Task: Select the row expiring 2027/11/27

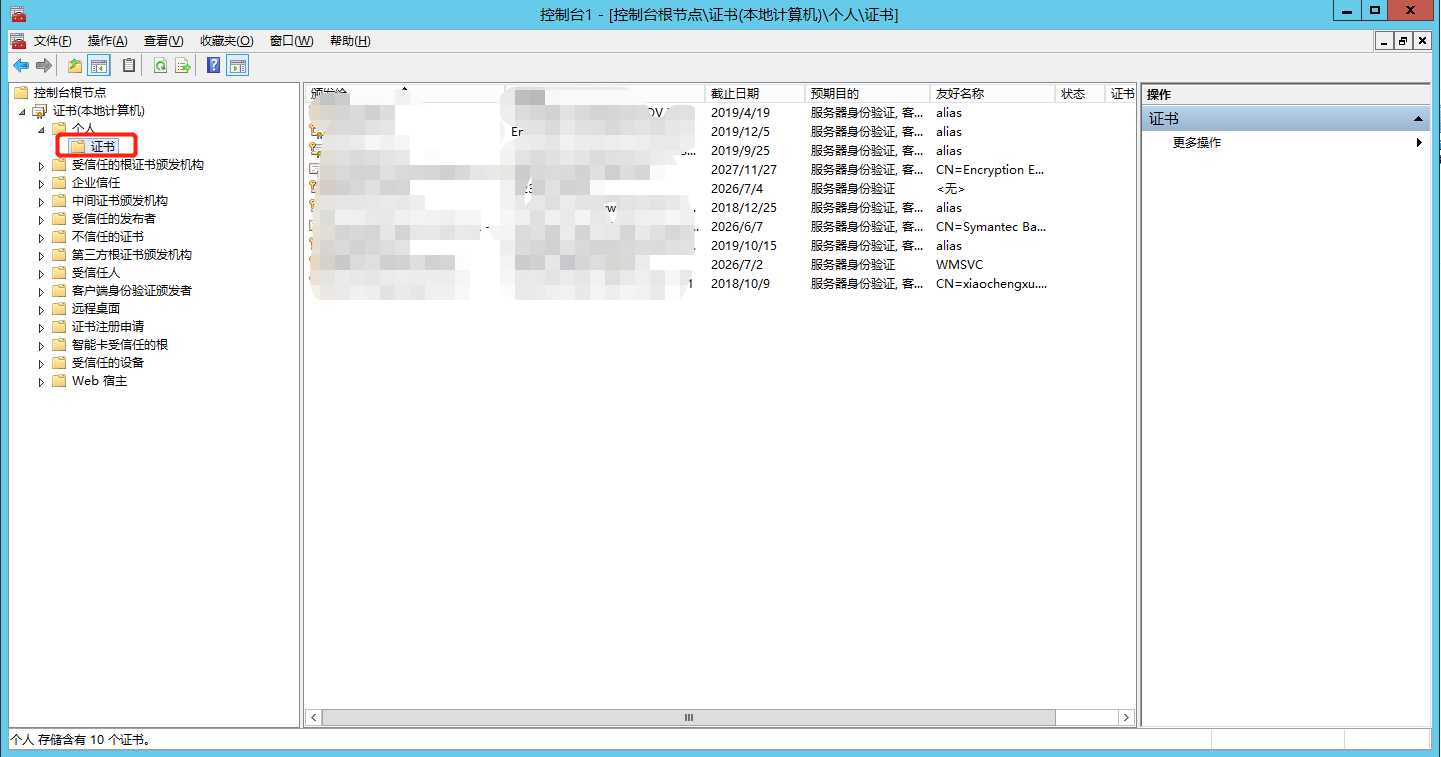Action: click(719, 170)
